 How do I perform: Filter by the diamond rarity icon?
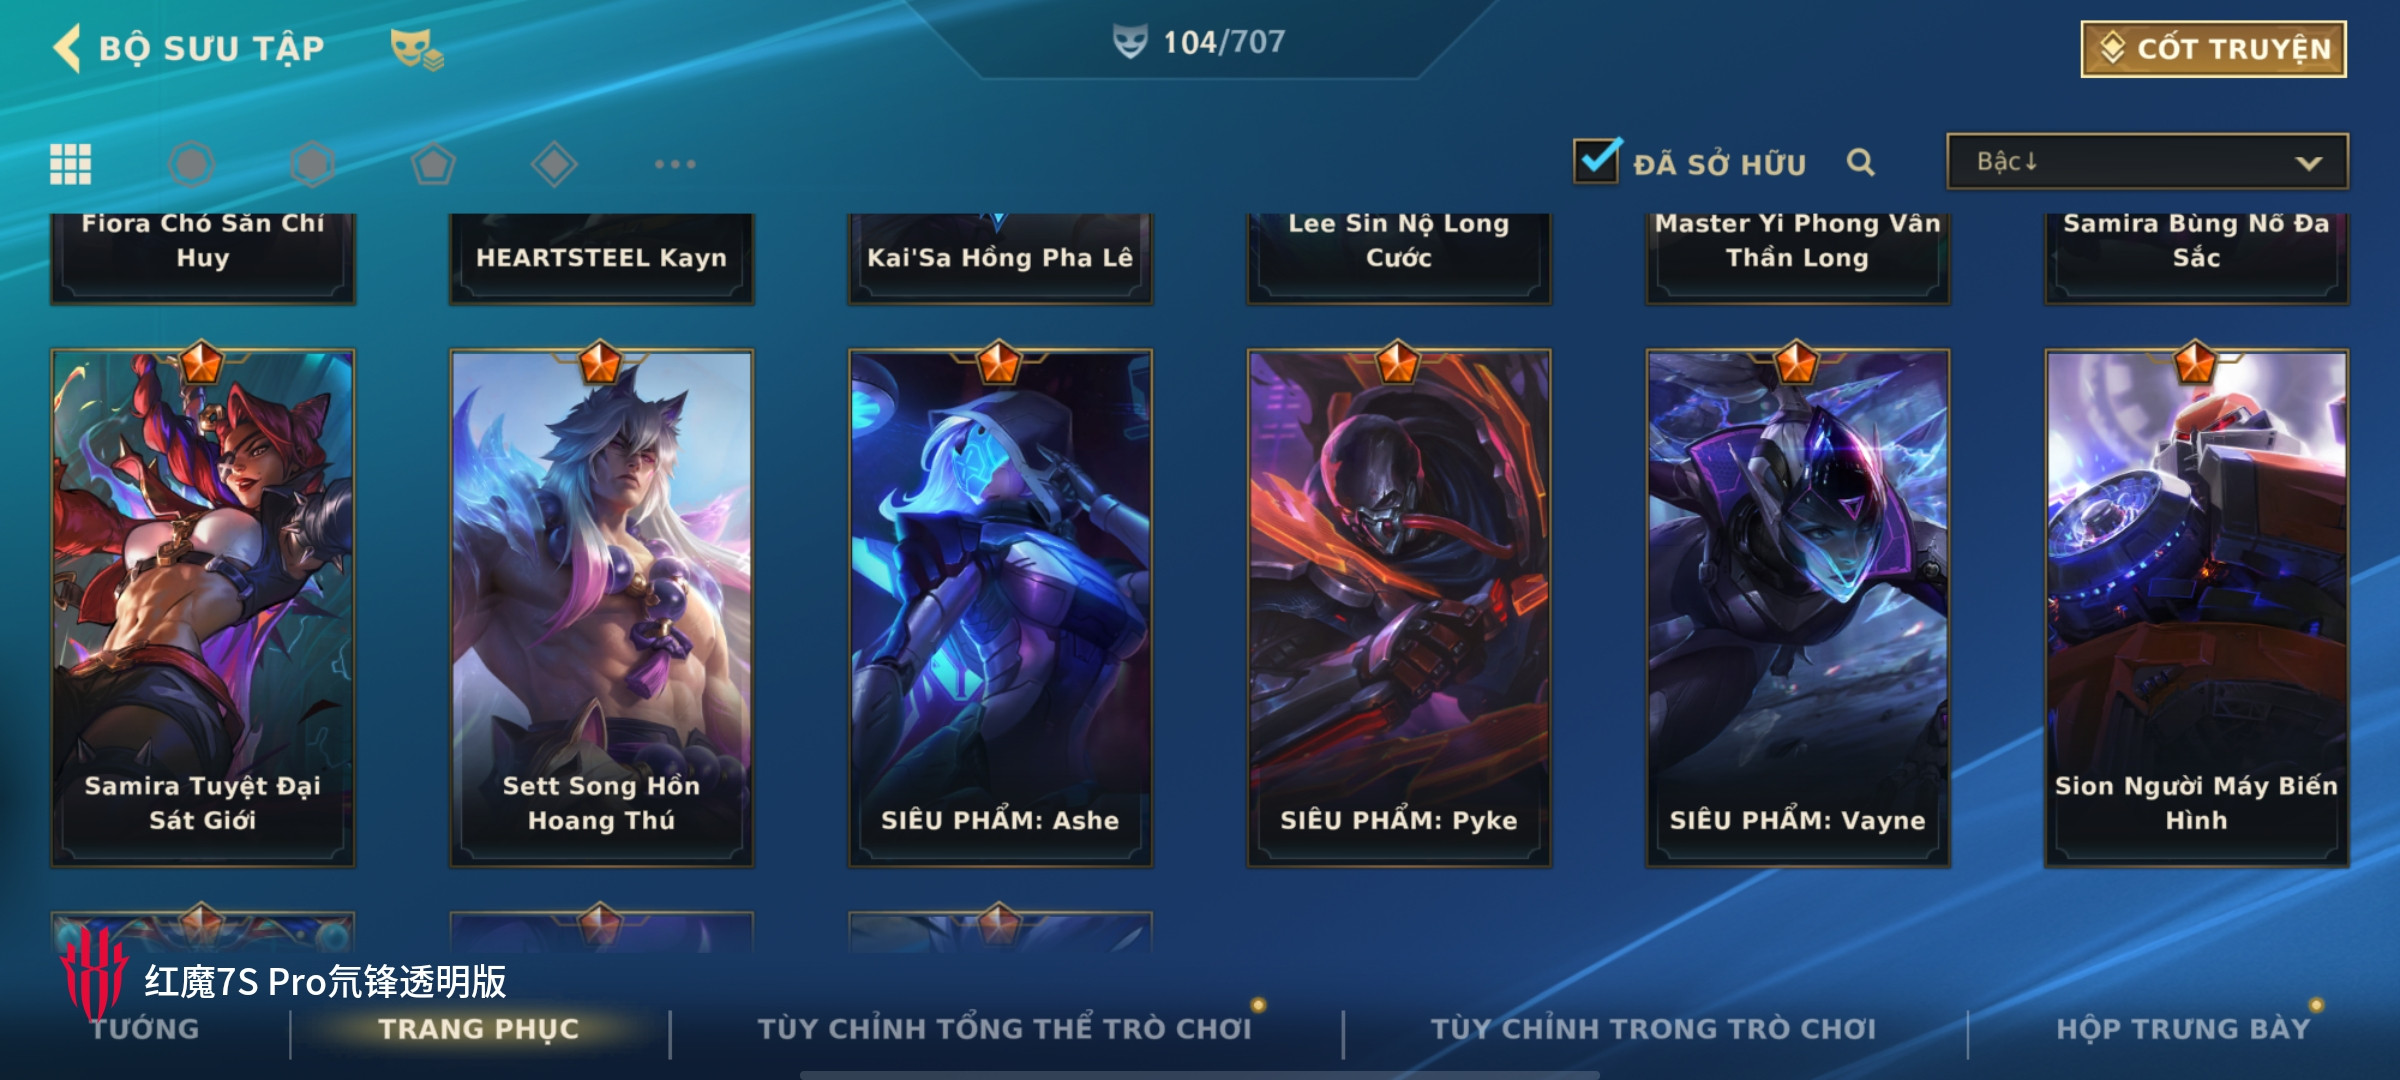coord(554,164)
